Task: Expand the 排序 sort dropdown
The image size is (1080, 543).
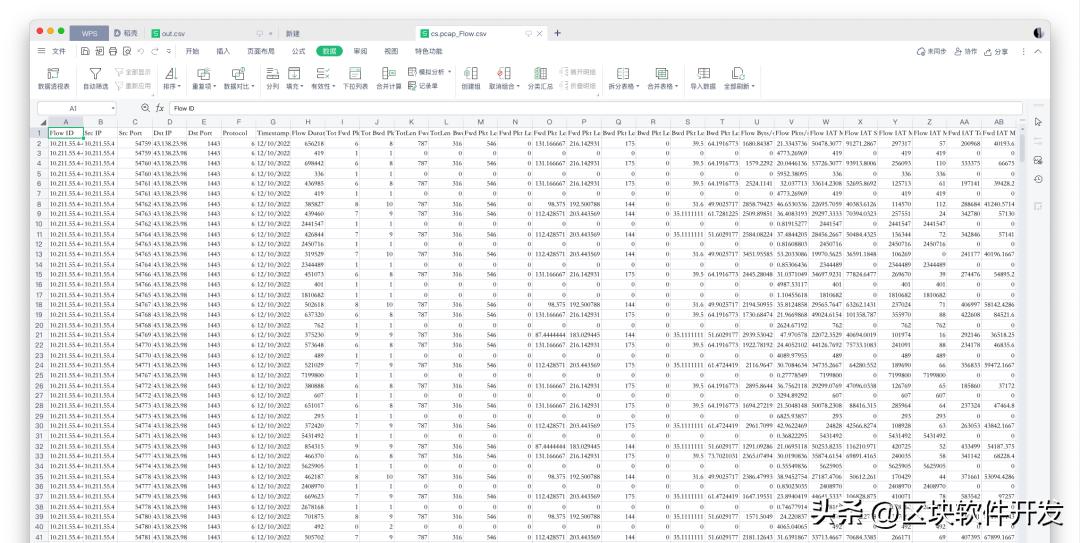Action: click(x=170, y=86)
